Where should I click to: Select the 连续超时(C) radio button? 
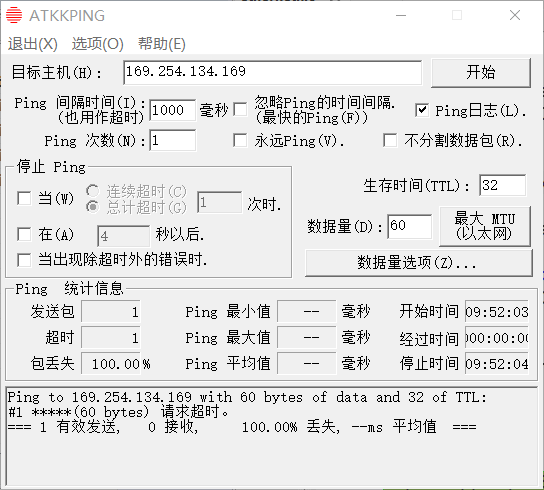(93, 191)
